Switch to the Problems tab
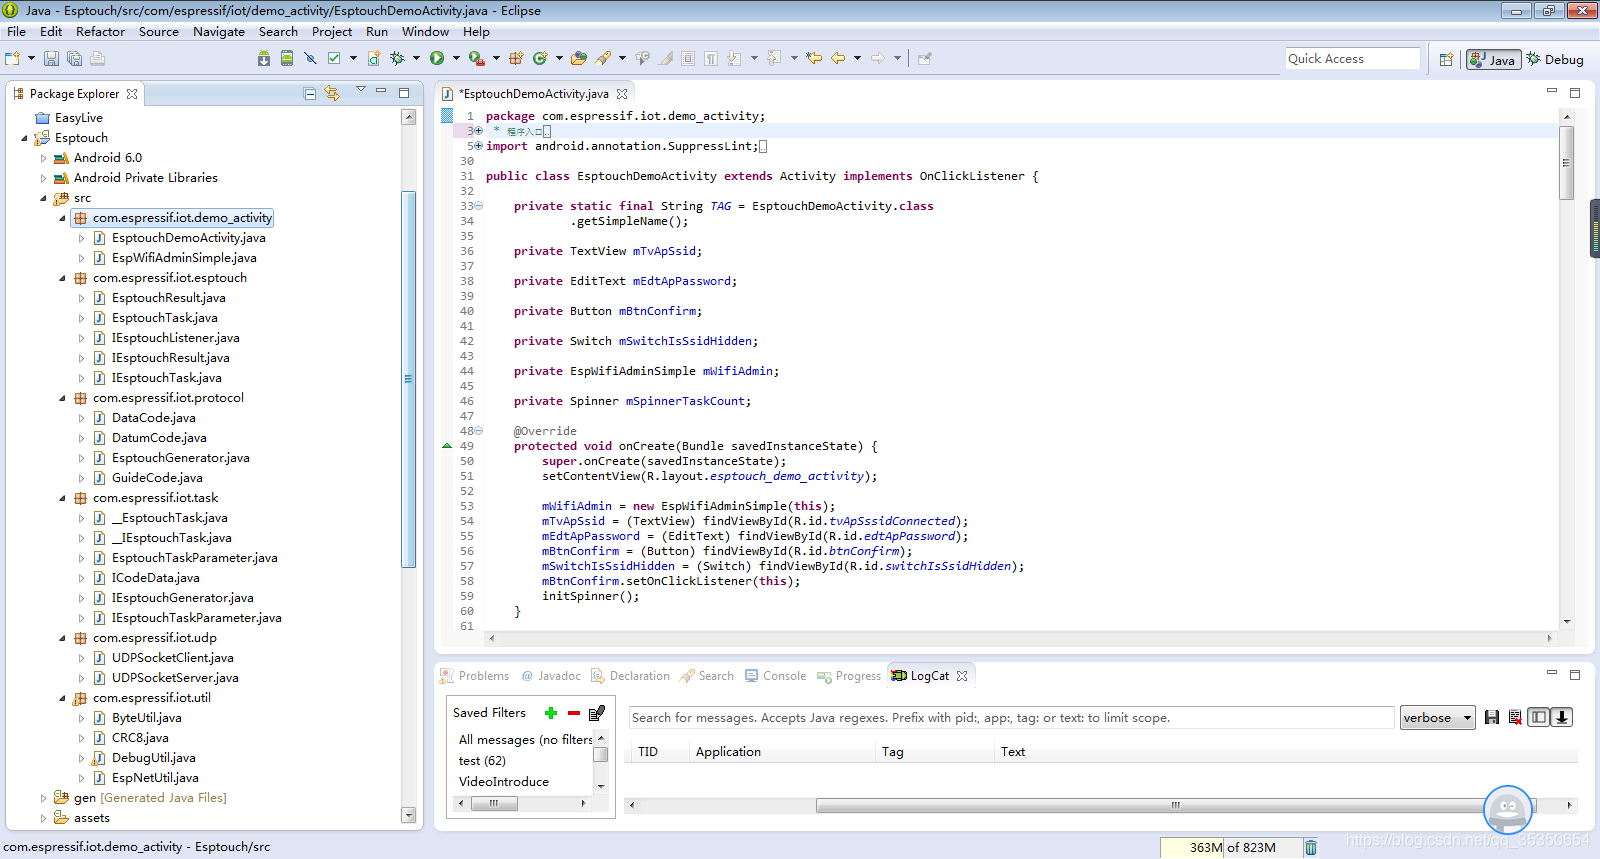 475,676
